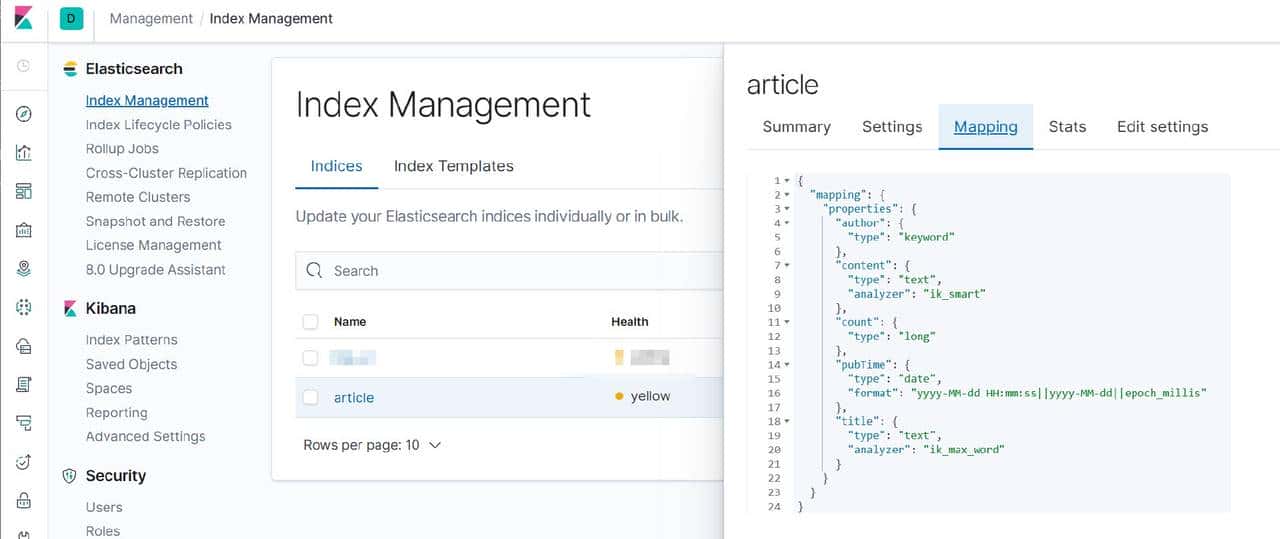Switch to the Settings tab of article
The width and height of the screenshot is (1280, 539).
(x=891, y=127)
